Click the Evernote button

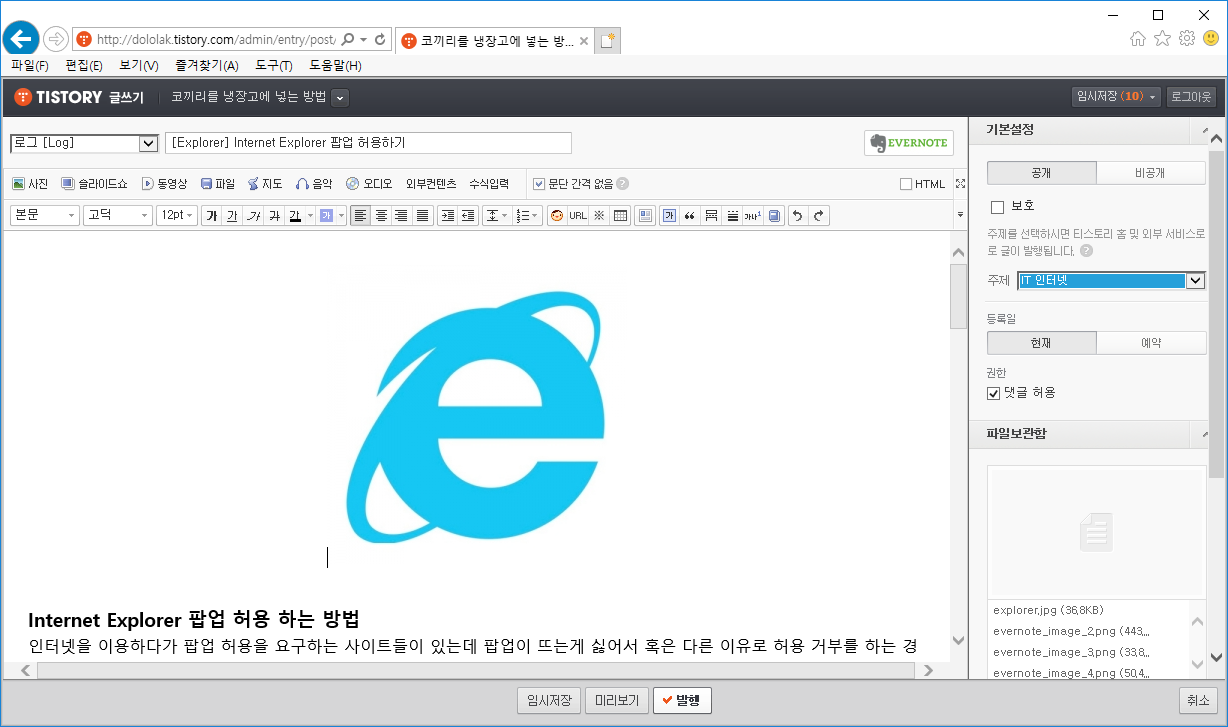[909, 143]
